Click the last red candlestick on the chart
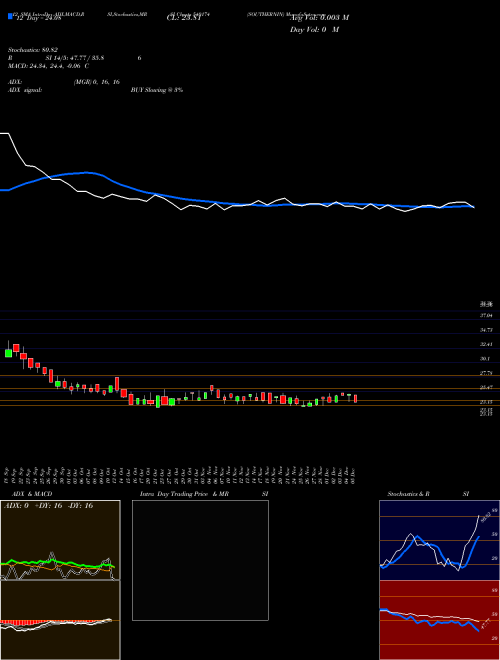The image size is (500, 660). tap(356, 399)
